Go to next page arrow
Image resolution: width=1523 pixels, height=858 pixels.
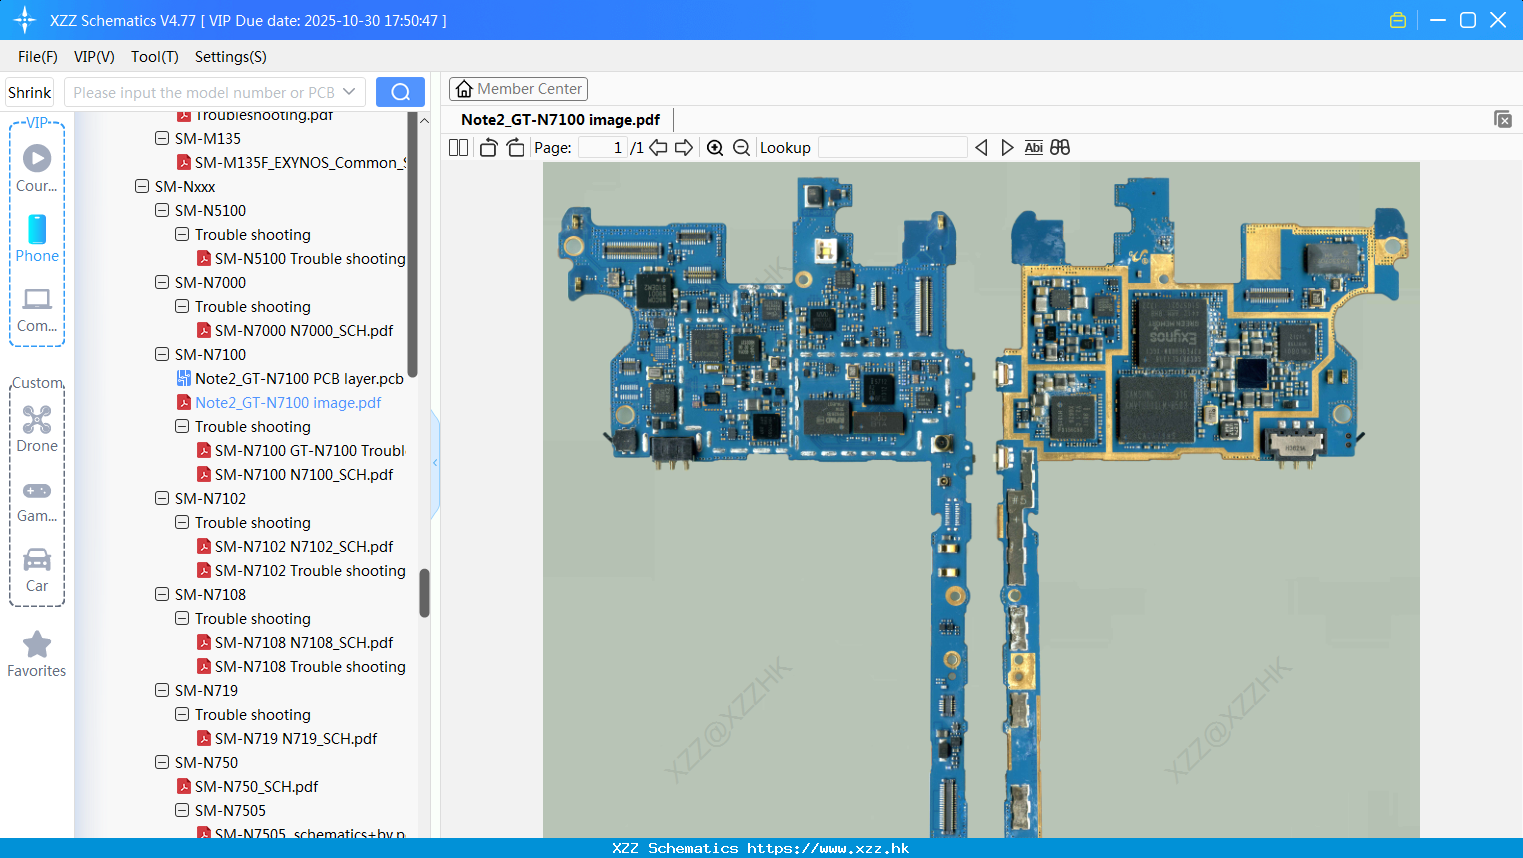tap(684, 148)
